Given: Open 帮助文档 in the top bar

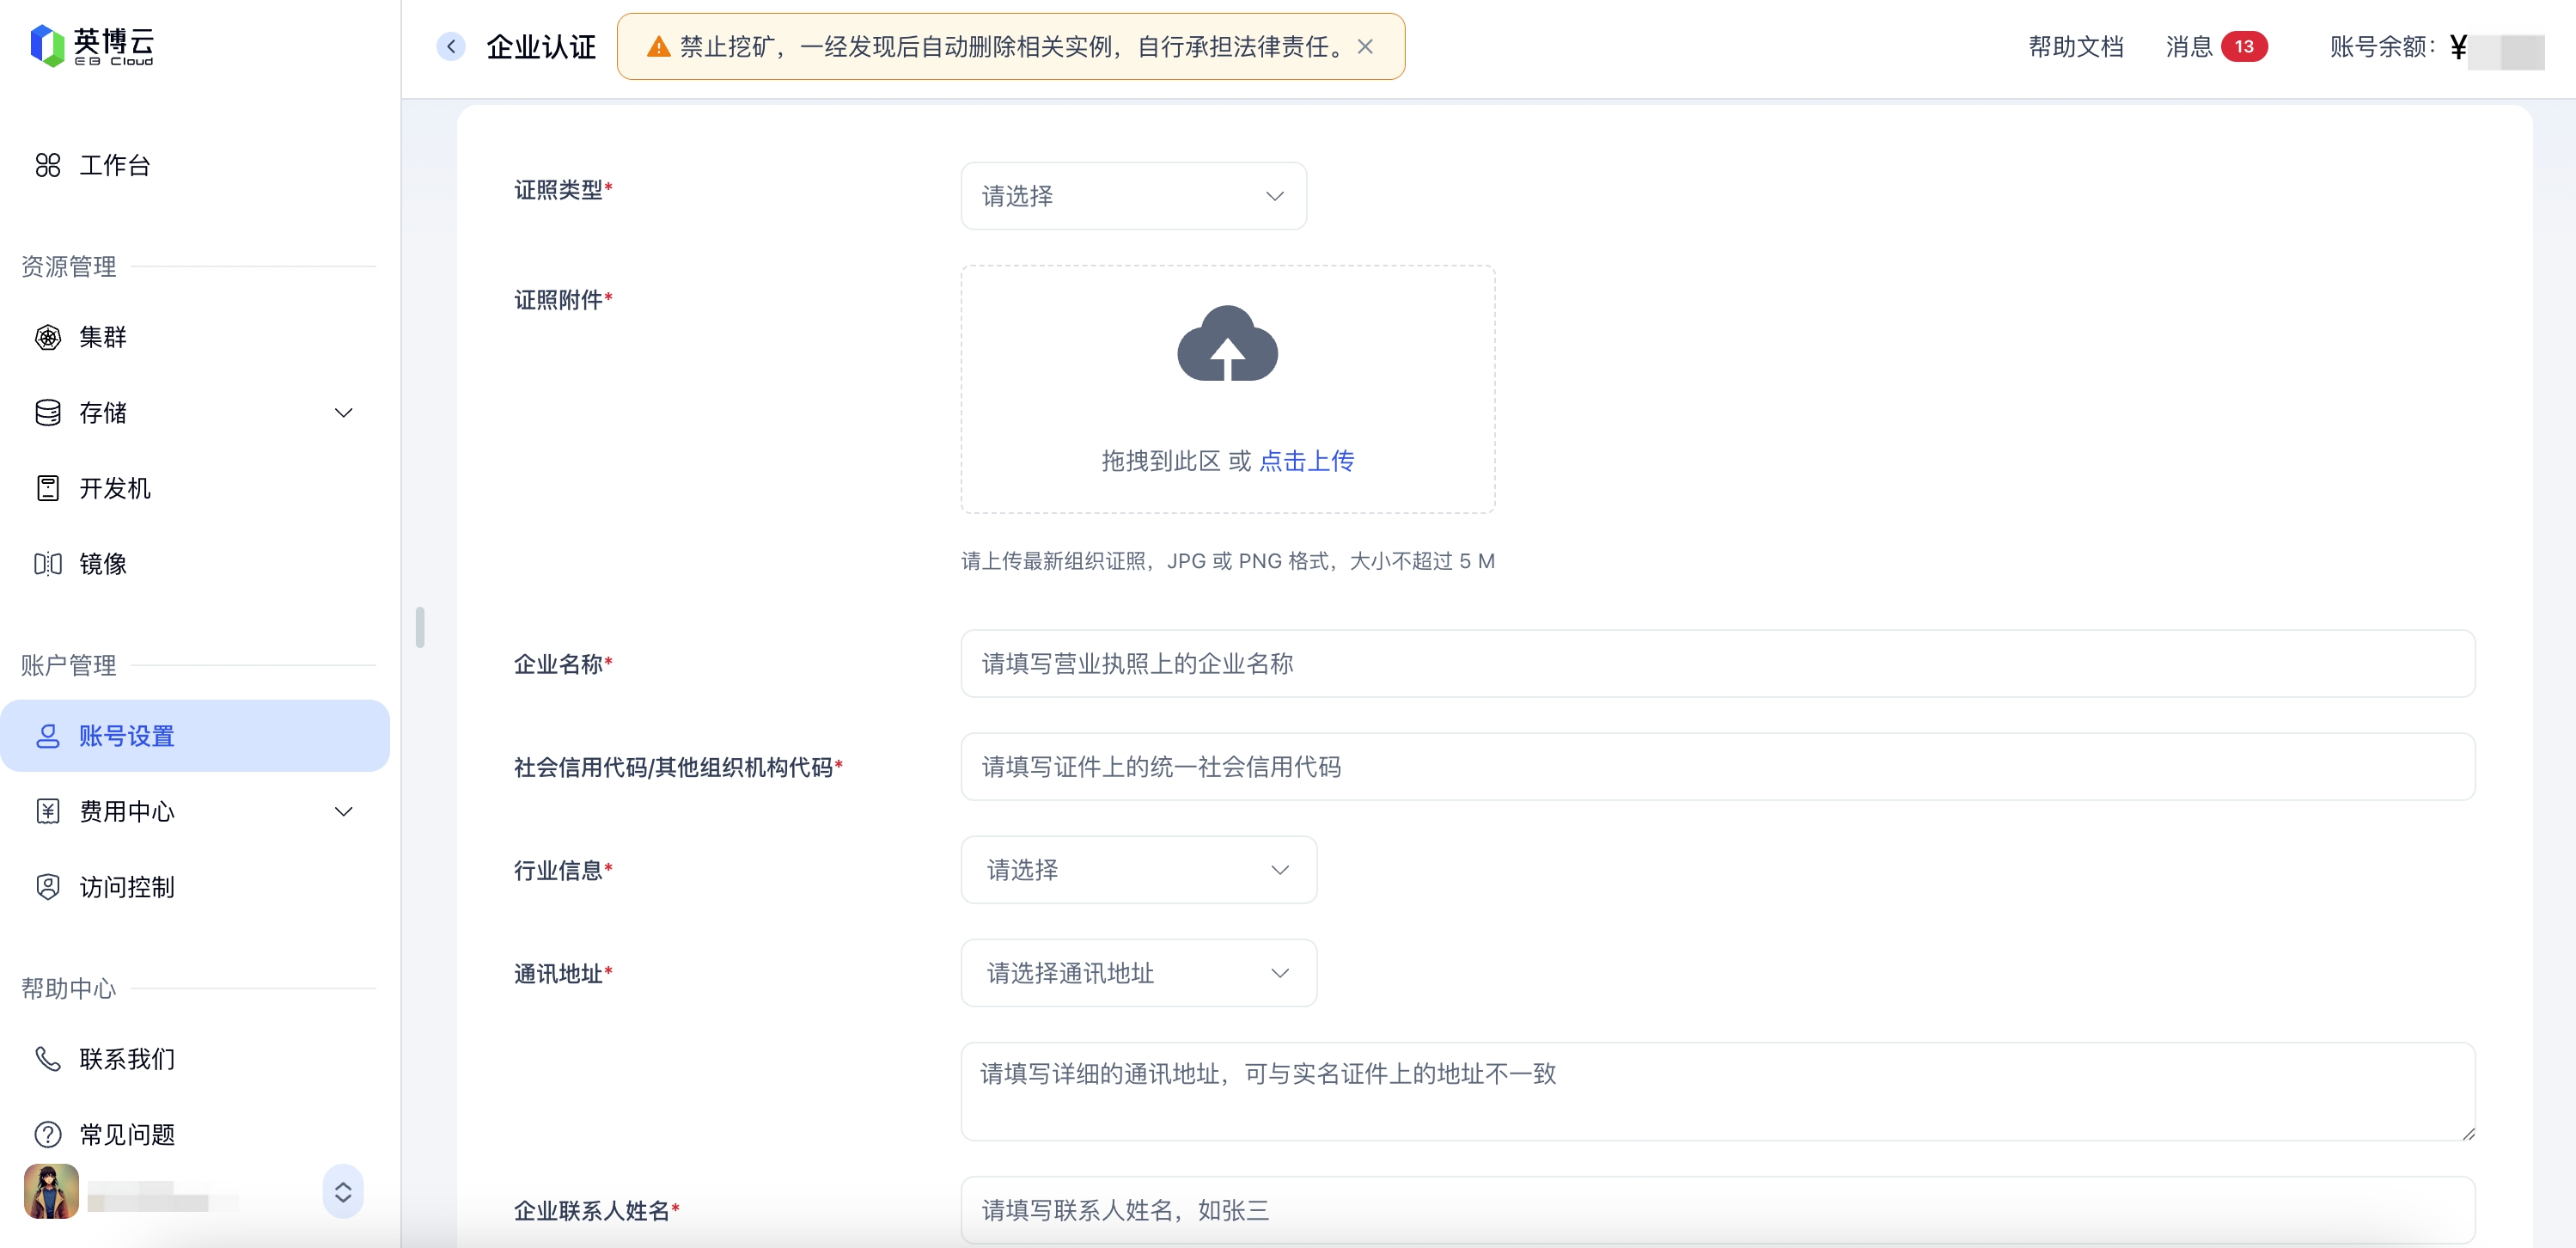Looking at the screenshot, I should (x=2075, y=46).
